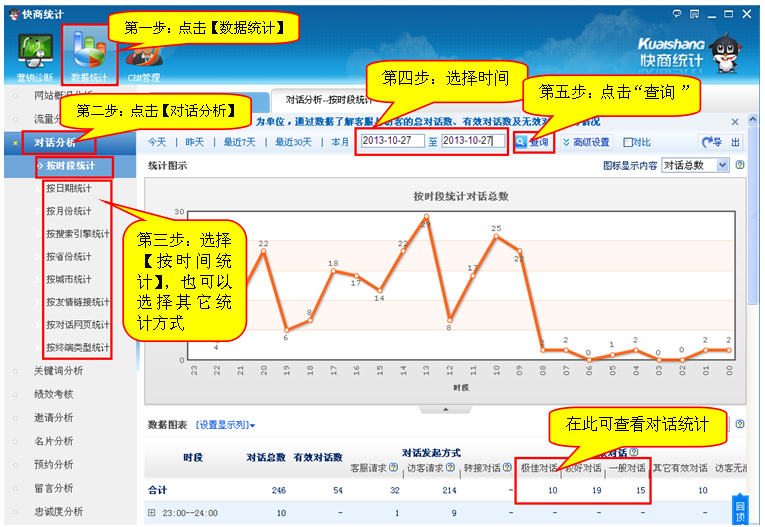Click the 查询 search button

[532, 142]
